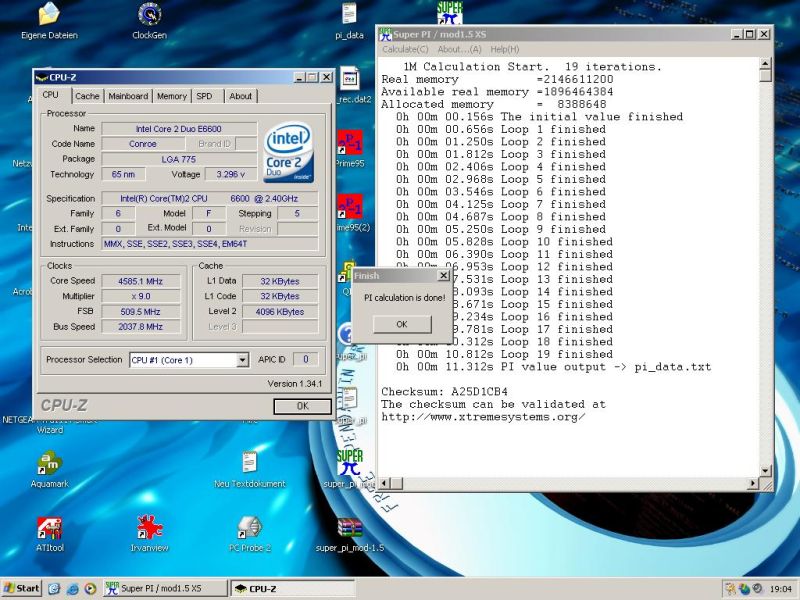Open Internet Explorer from quick launch
Viewport: 800px width, 600px height.
pos(72,589)
